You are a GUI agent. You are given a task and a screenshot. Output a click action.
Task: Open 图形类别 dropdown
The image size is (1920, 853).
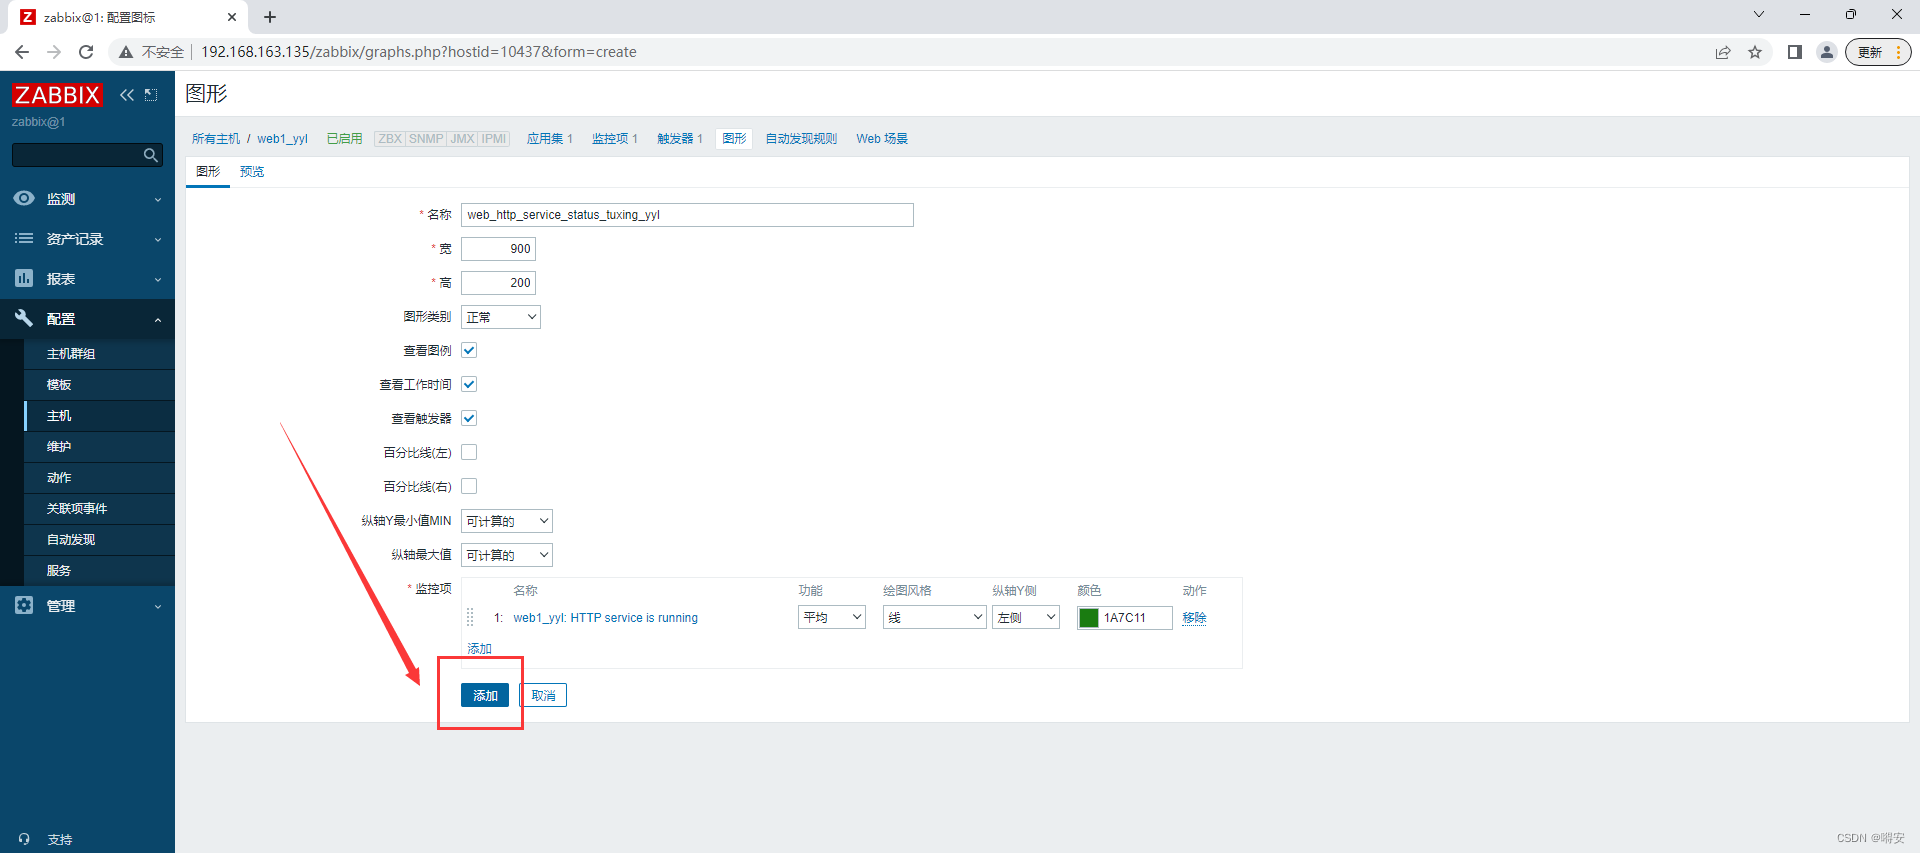(501, 317)
